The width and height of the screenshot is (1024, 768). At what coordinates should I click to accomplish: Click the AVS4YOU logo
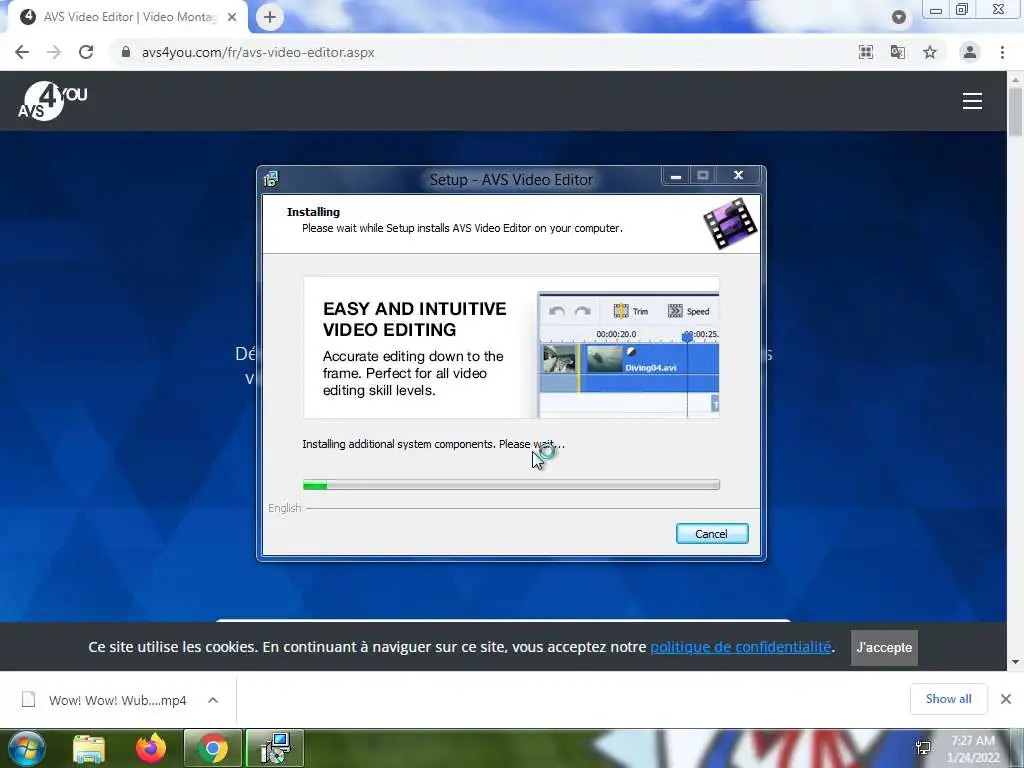point(52,101)
